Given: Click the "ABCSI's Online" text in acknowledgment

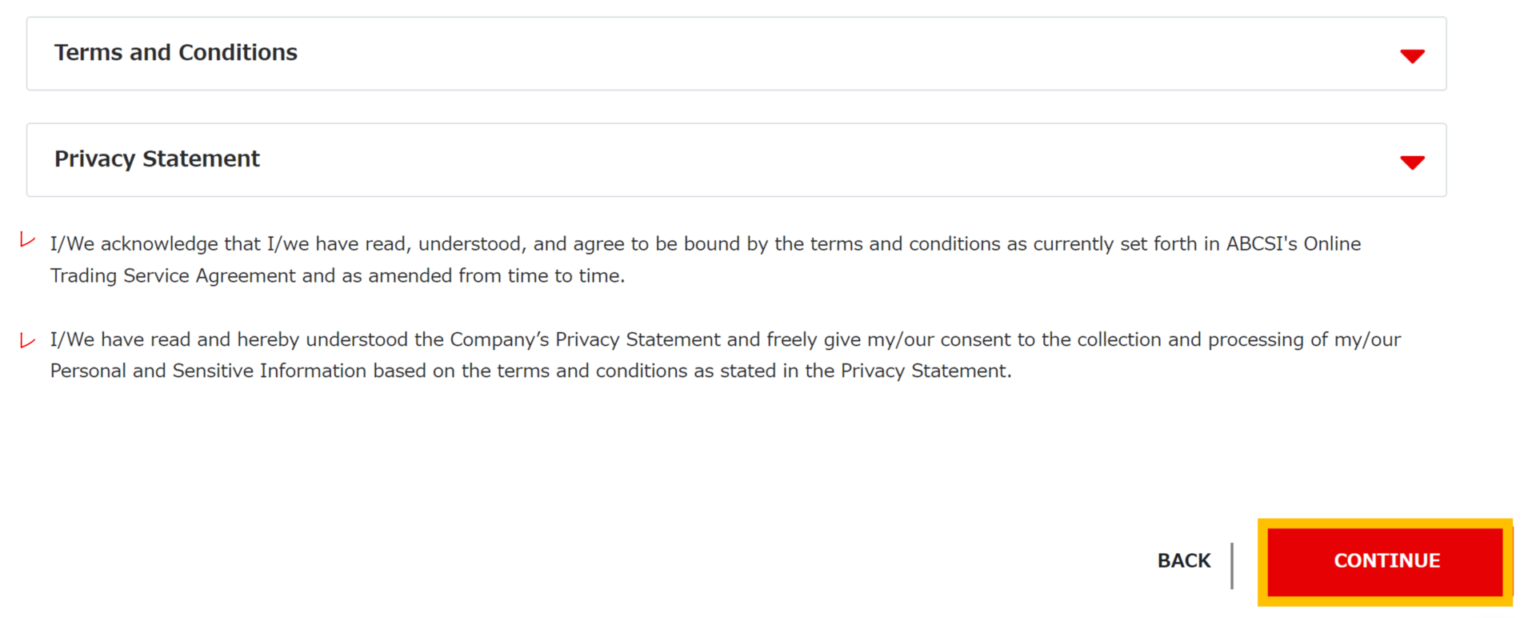Looking at the screenshot, I should tap(1293, 244).
